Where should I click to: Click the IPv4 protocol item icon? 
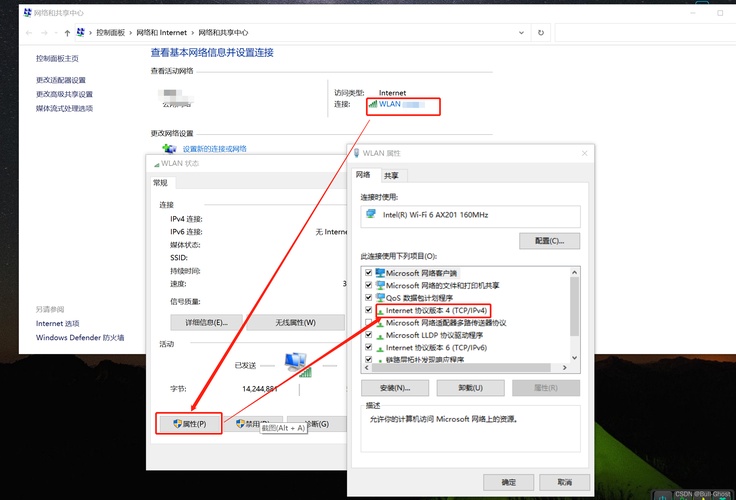[380, 310]
